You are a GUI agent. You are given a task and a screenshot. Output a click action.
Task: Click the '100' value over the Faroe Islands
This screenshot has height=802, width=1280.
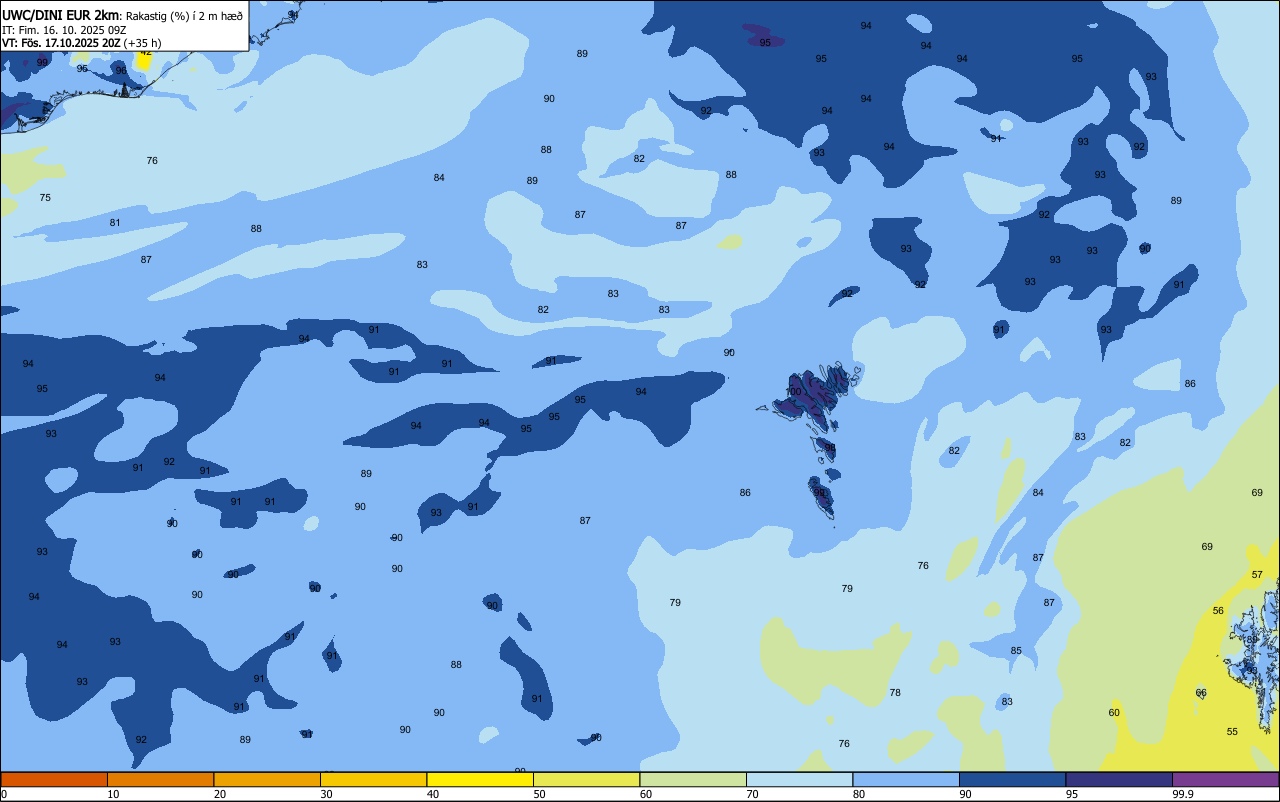[794, 392]
